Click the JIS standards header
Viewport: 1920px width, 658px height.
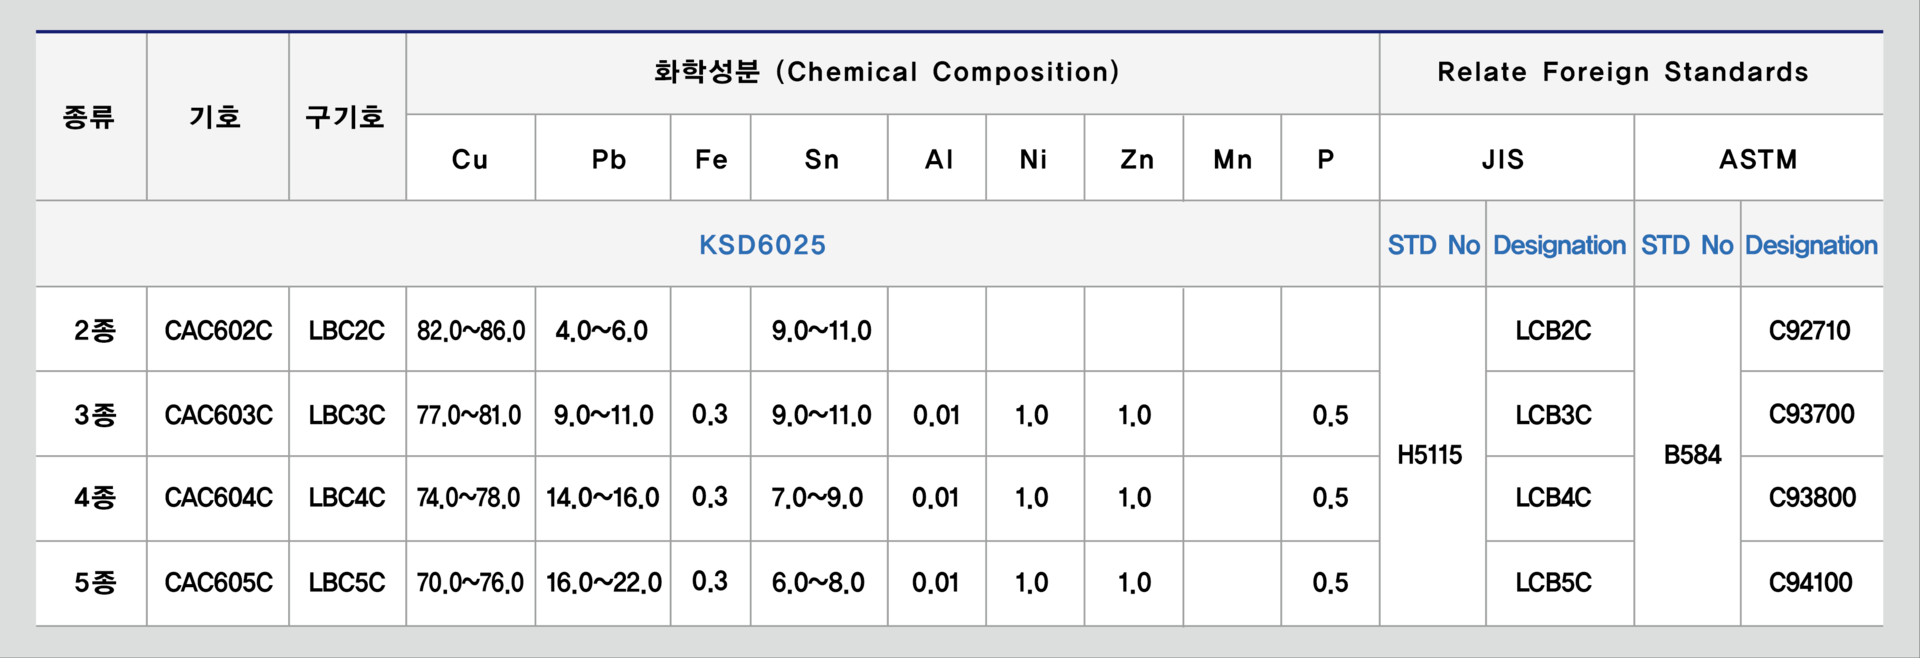(1503, 159)
